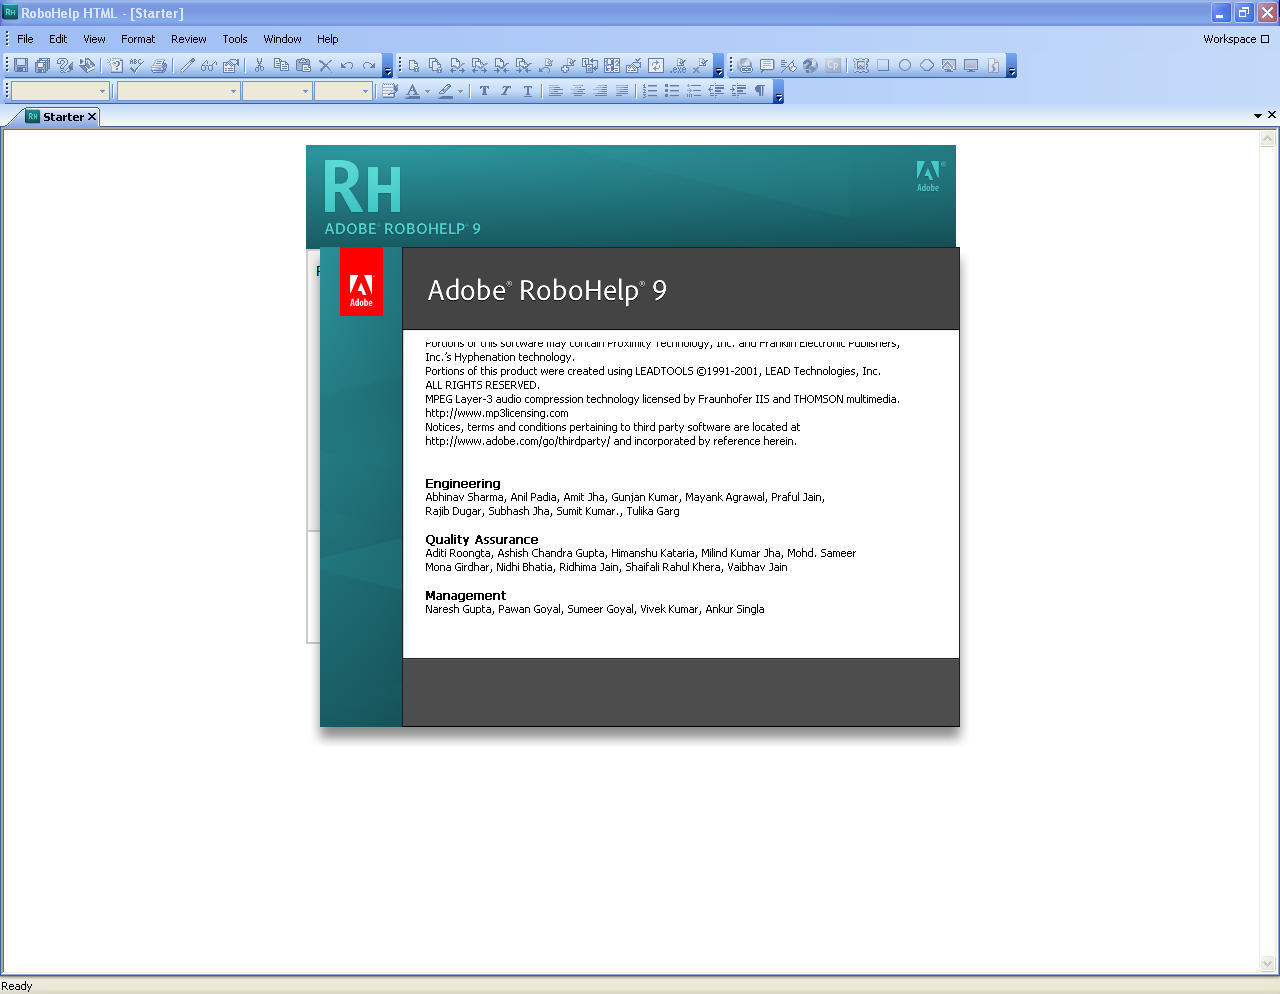
Task: Open the first style dropdown in format toolbar
Action: tap(102, 91)
